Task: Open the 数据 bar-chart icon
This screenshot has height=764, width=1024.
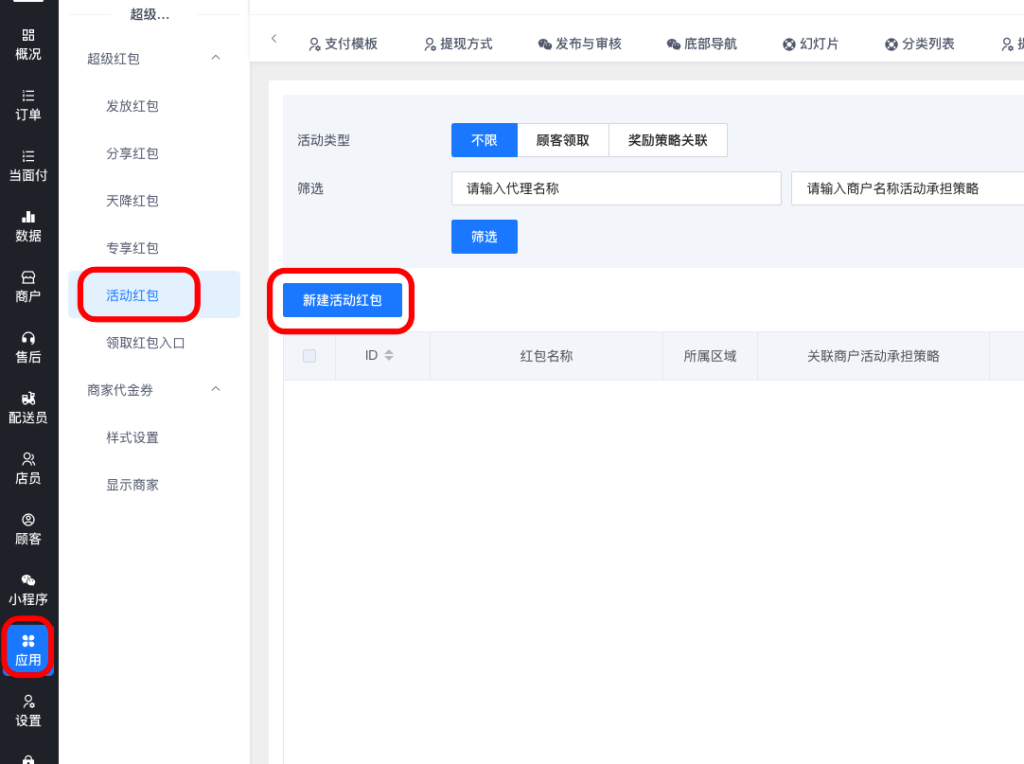Action: [28, 217]
